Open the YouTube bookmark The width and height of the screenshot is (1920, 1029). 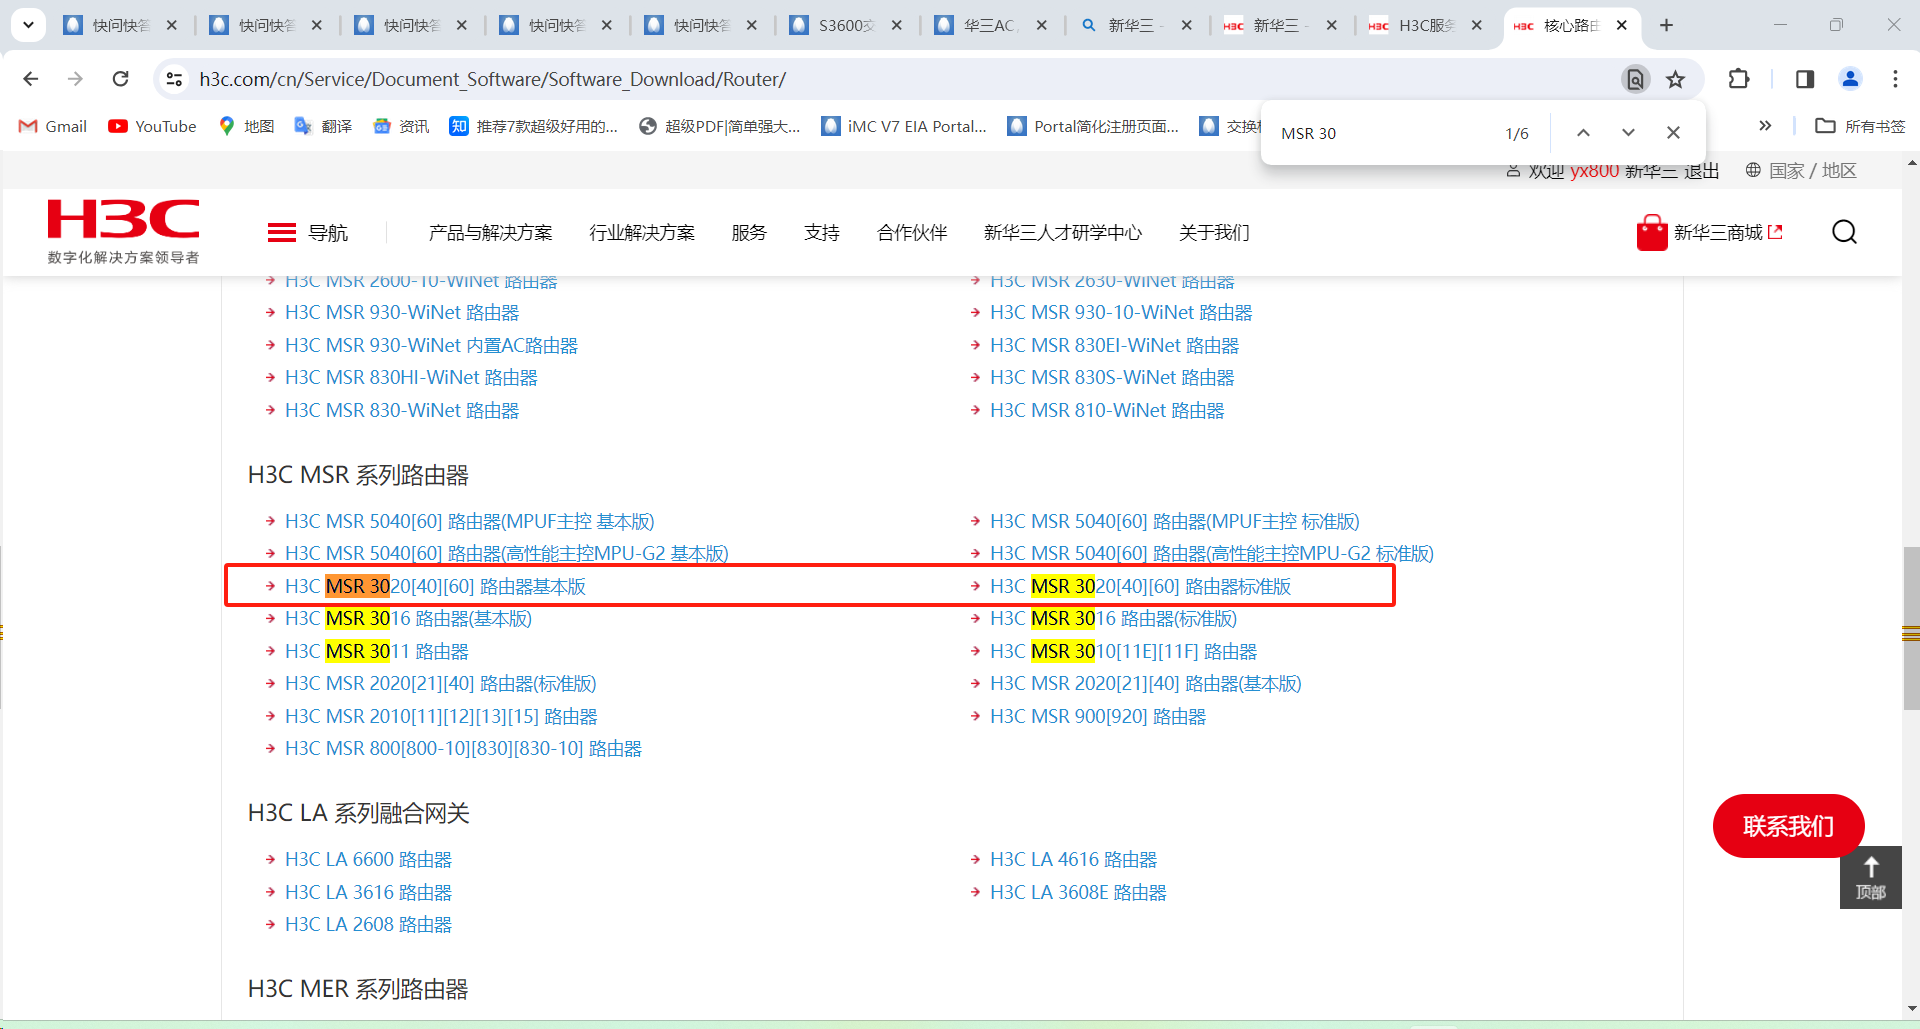[153, 126]
